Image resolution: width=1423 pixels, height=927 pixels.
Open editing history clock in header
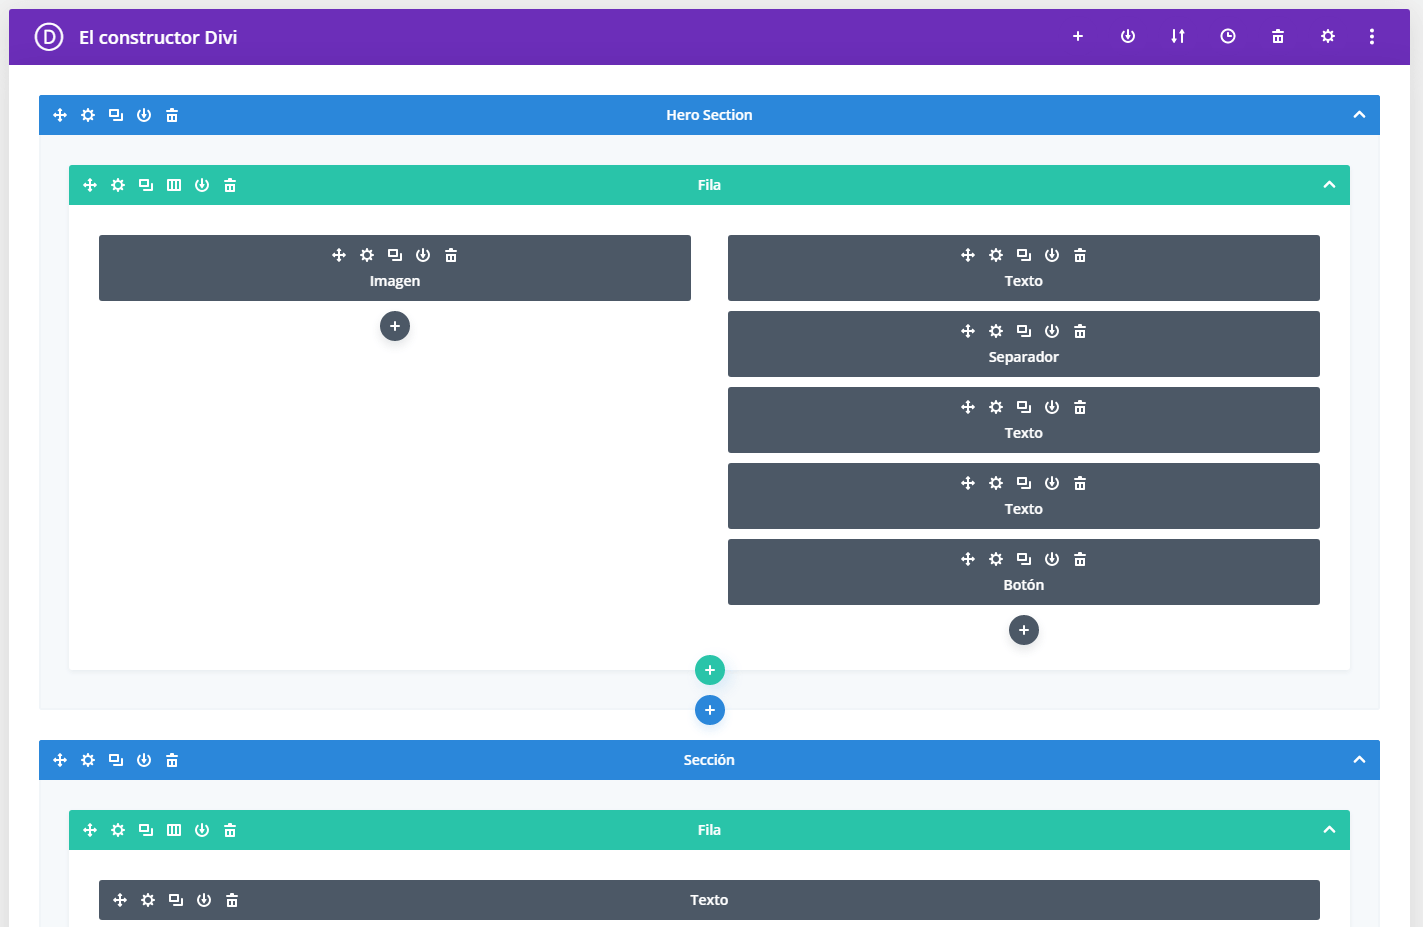pyautogui.click(x=1228, y=36)
